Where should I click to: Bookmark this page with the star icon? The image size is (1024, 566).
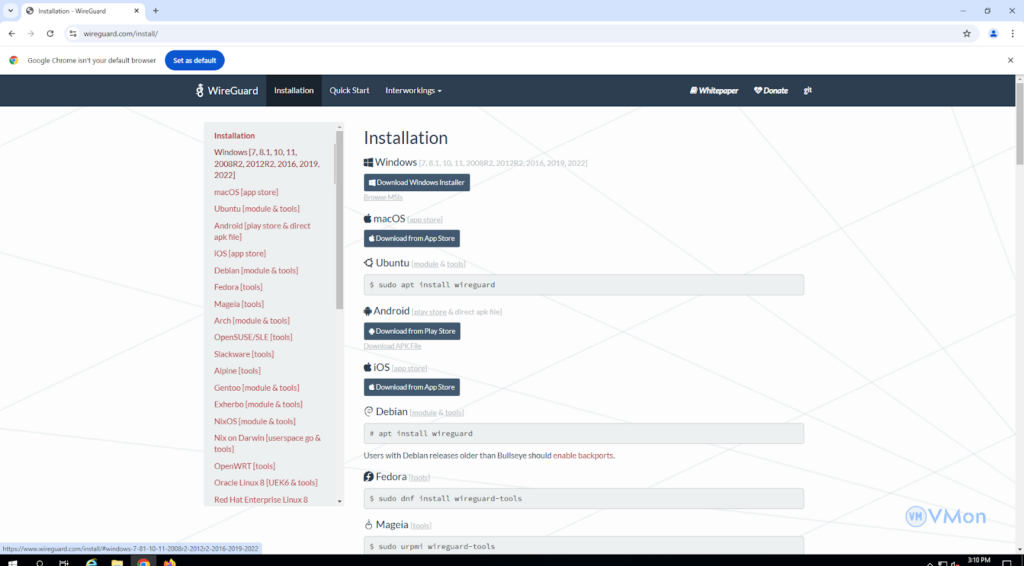coord(966,33)
